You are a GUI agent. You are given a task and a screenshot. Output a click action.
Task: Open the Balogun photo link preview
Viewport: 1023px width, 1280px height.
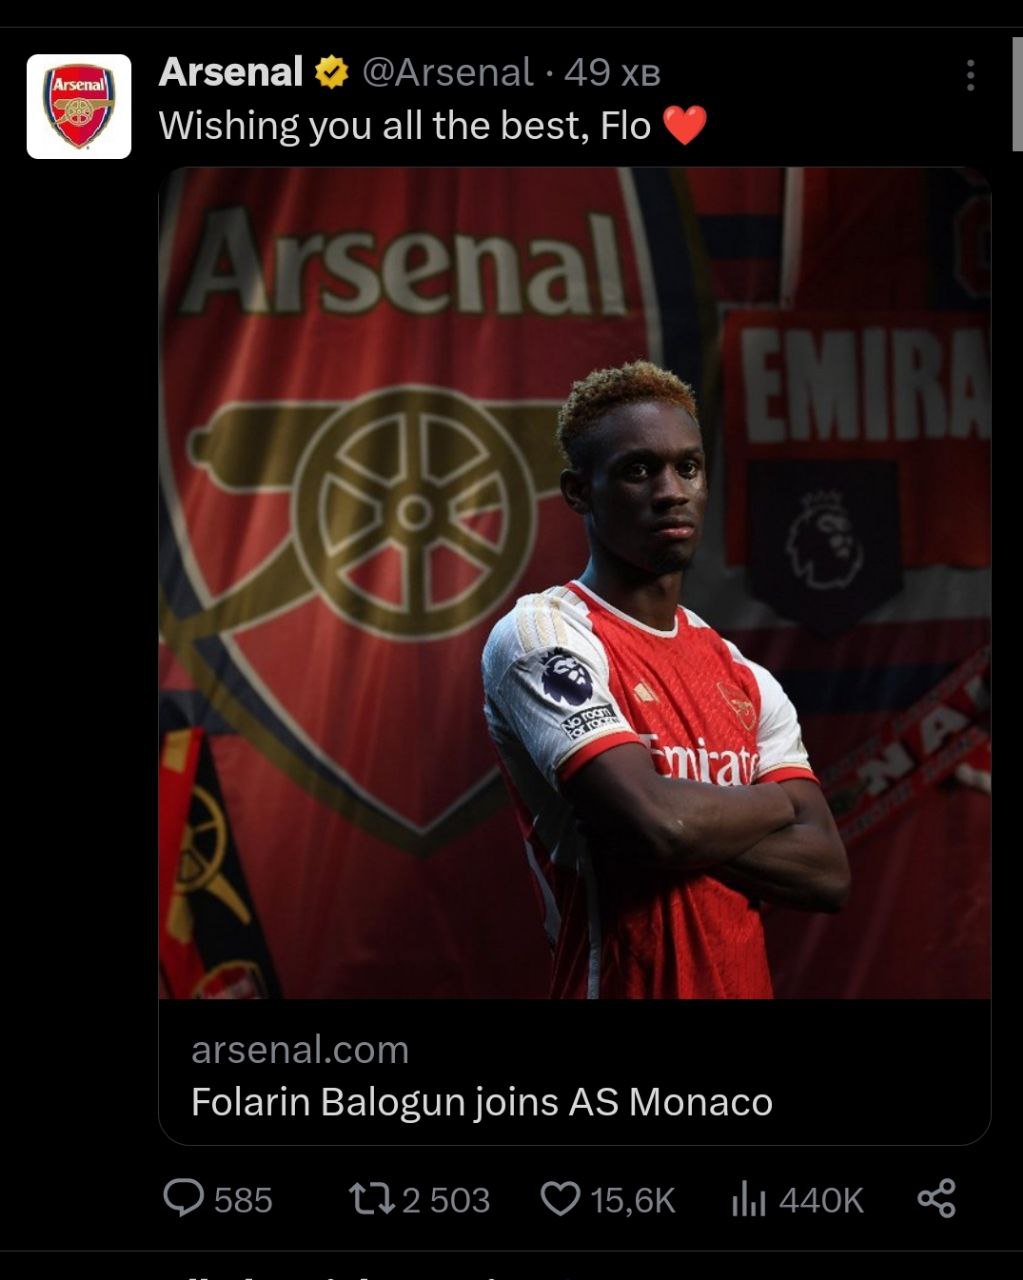tap(574, 582)
